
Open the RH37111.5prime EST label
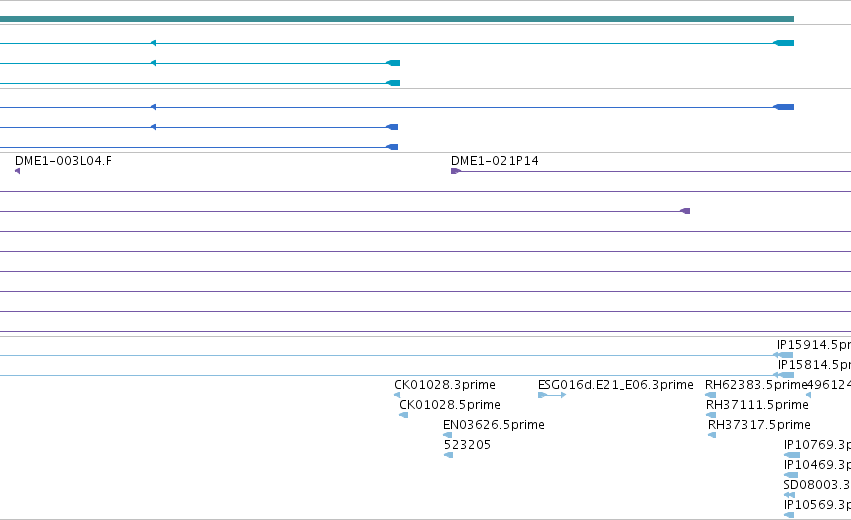[757, 405]
